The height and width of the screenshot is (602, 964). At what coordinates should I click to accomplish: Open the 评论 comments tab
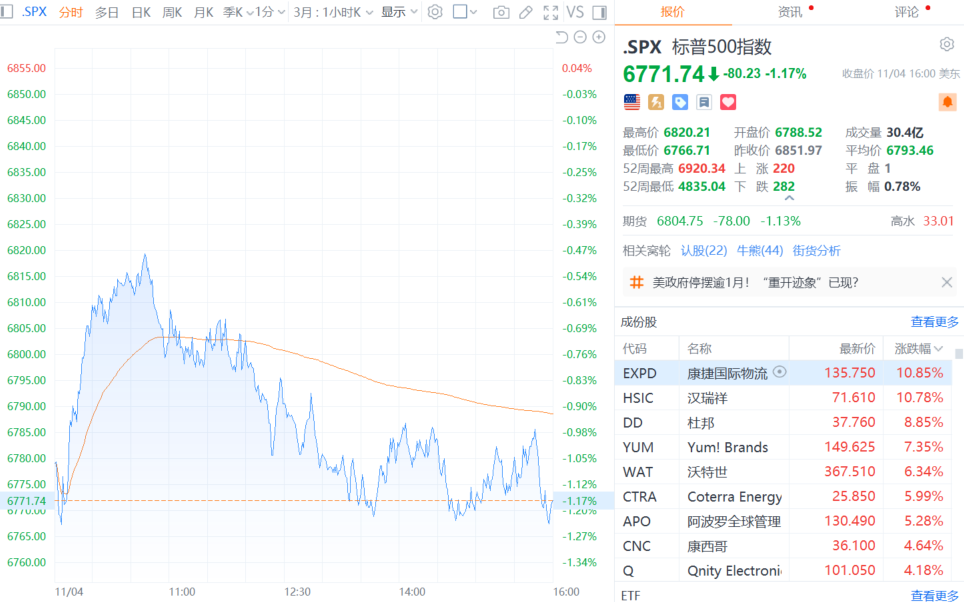(x=906, y=12)
